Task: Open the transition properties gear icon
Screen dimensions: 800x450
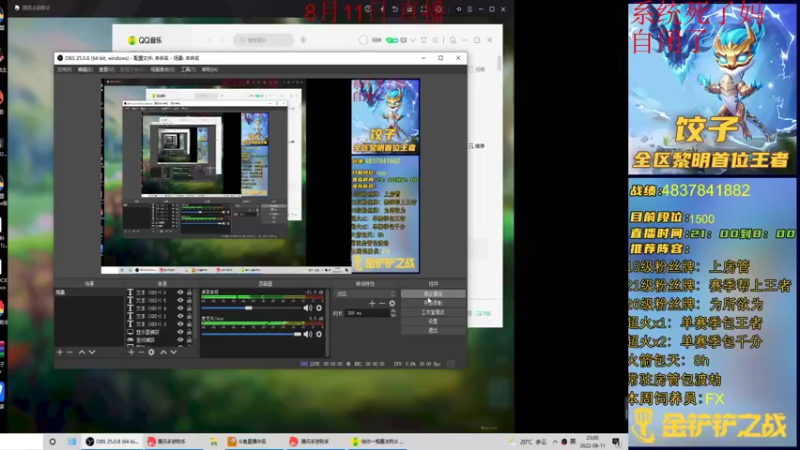Action: coord(392,304)
